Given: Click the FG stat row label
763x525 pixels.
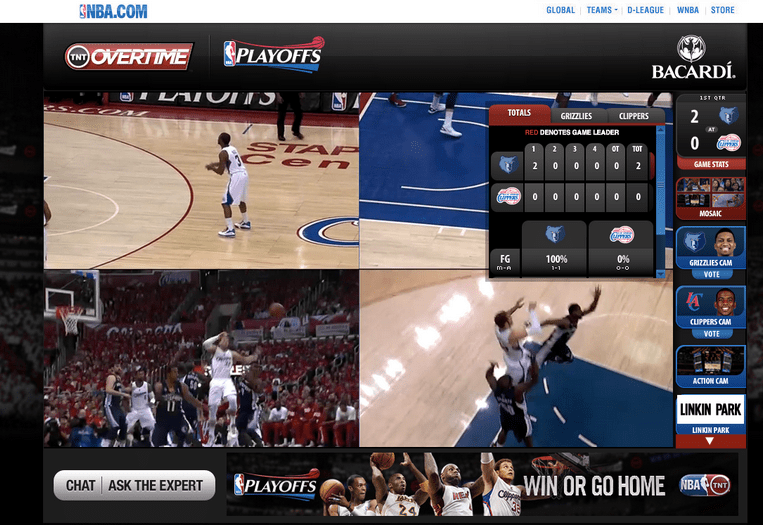Looking at the screenshot, I should (505, 262).
